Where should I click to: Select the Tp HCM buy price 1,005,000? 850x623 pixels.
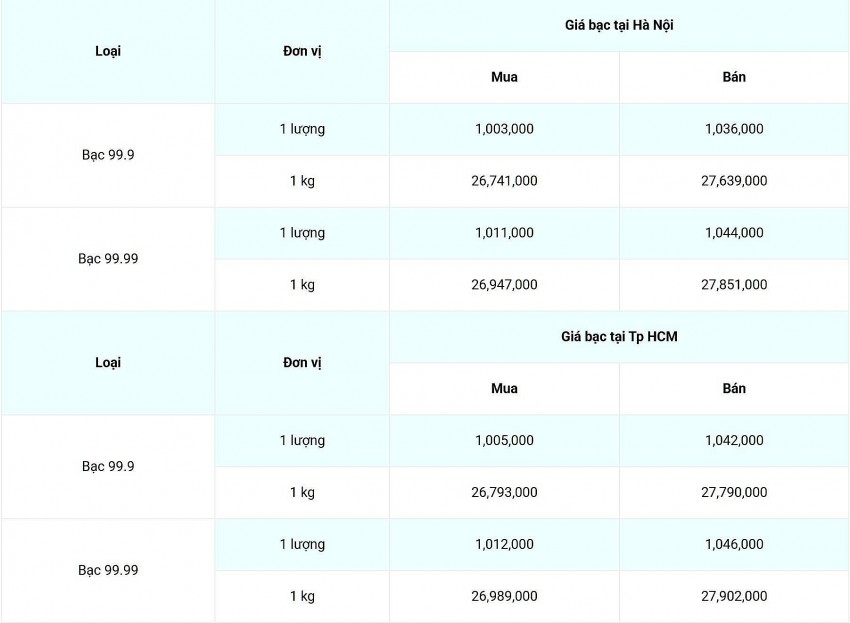click(x=504, y=440)
